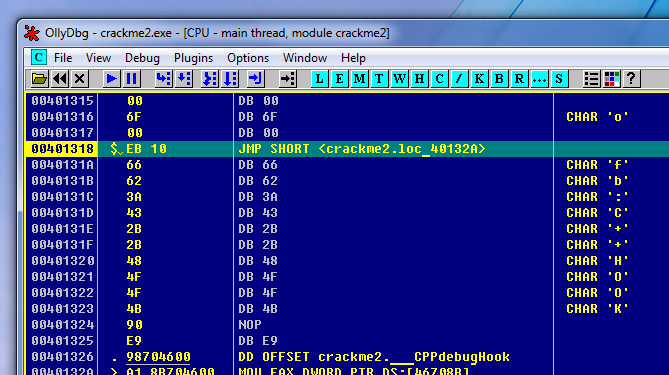Select address 00401315
The image size is (669, 375).
point(62,101)
